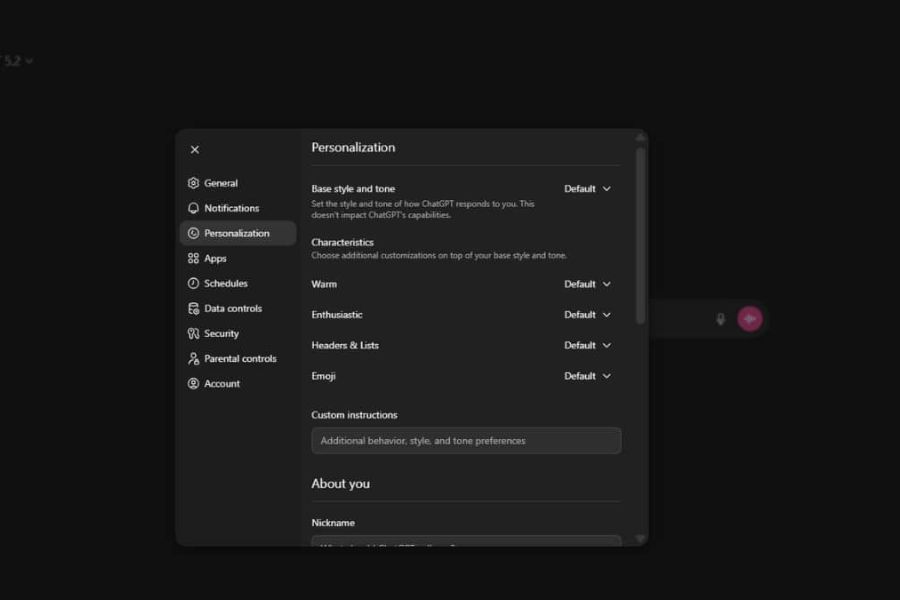Click the Nickname input field
900x600 pixels.
point(466,541)
